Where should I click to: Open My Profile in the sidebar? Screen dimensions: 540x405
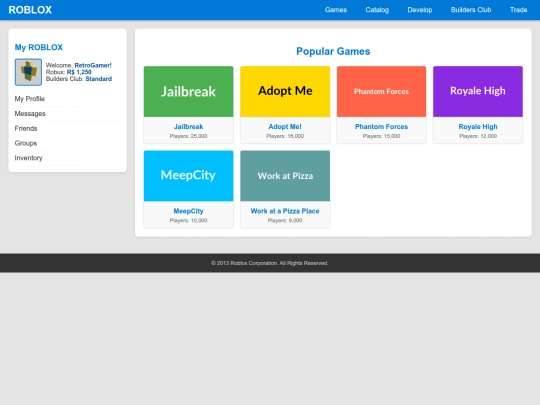coord(67,99)
